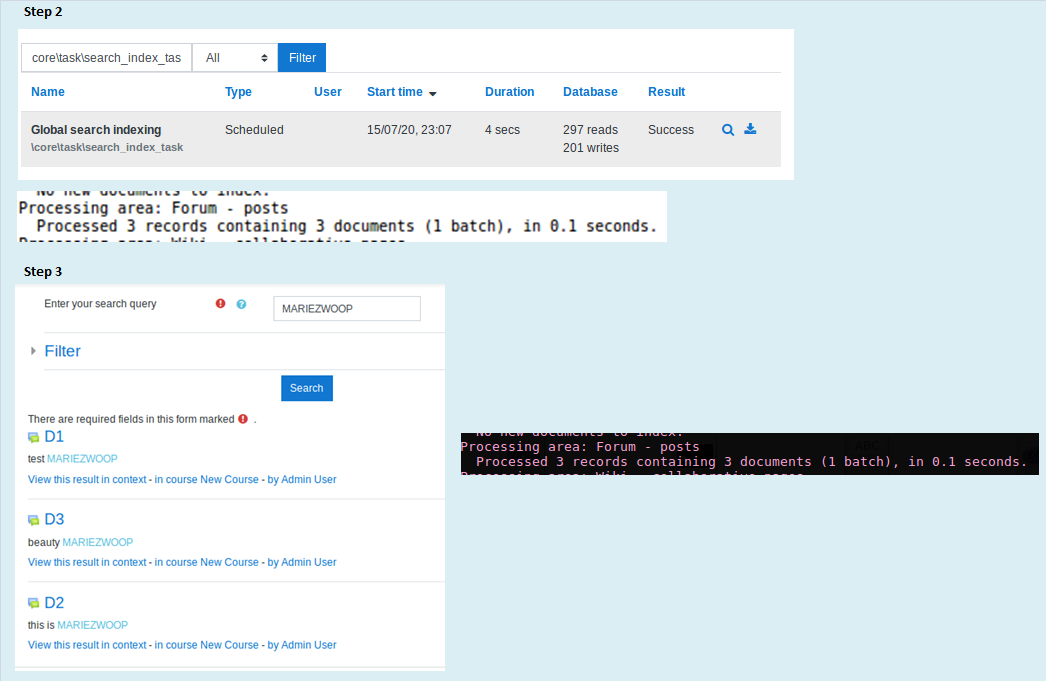This screenshot has height=681, width=1046.
Task: Click in the MARIEZWOOP search query field
Action: click(347, 308)
